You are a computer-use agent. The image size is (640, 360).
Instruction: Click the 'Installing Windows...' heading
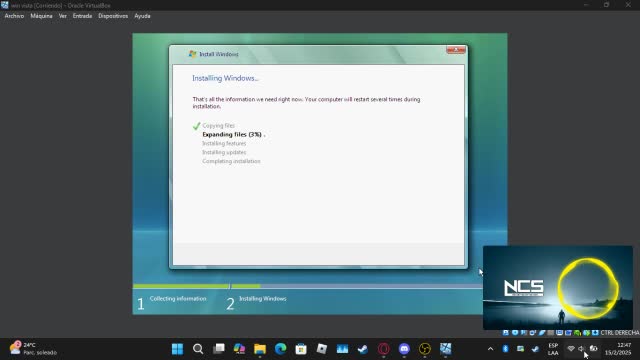click(x=225, y=78)
